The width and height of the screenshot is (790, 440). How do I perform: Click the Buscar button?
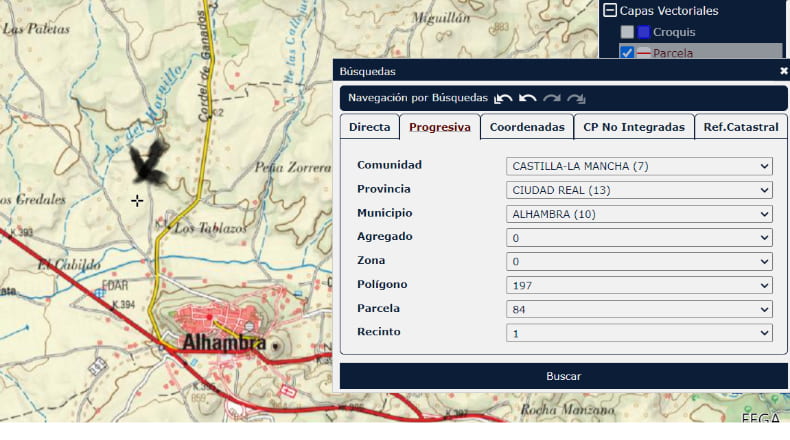point(563,376)
